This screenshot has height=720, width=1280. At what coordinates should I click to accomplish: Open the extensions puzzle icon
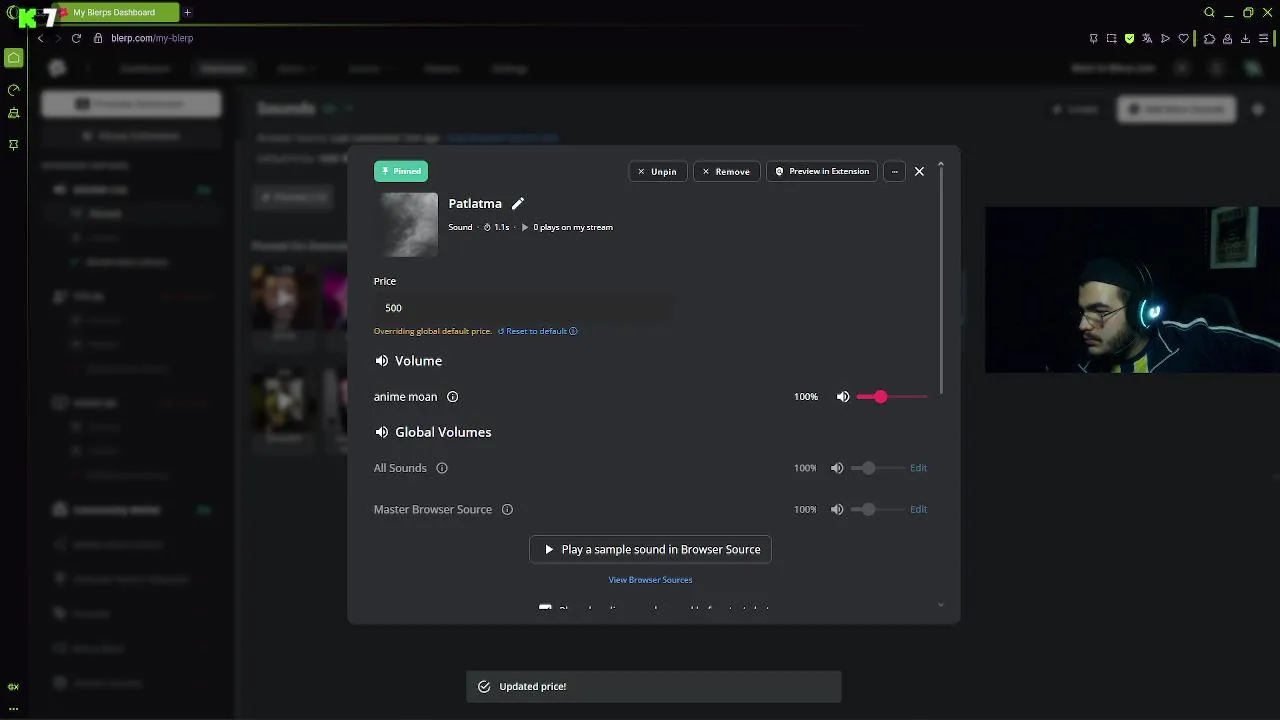click(1209, 38)
